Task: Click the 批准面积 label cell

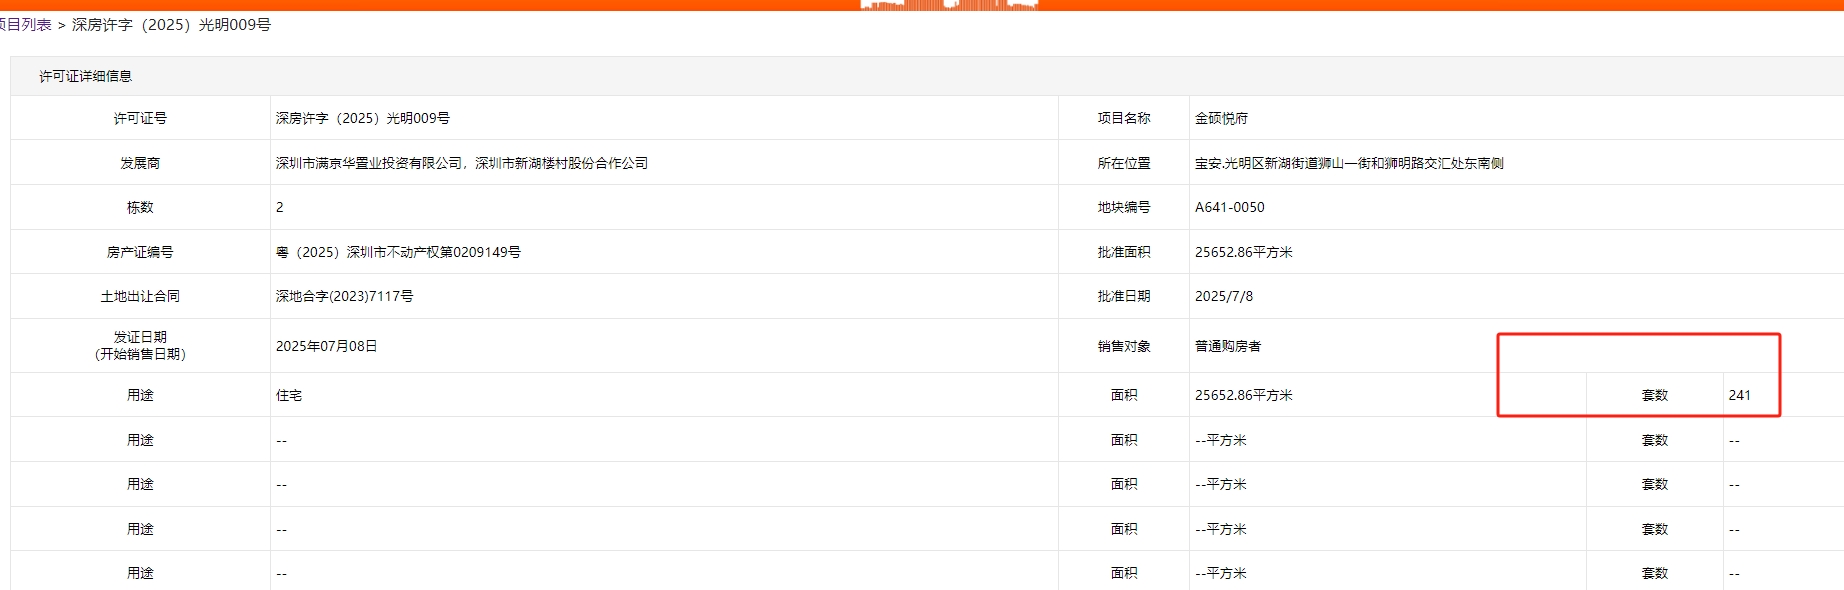Action: (x=1123, y=252)
